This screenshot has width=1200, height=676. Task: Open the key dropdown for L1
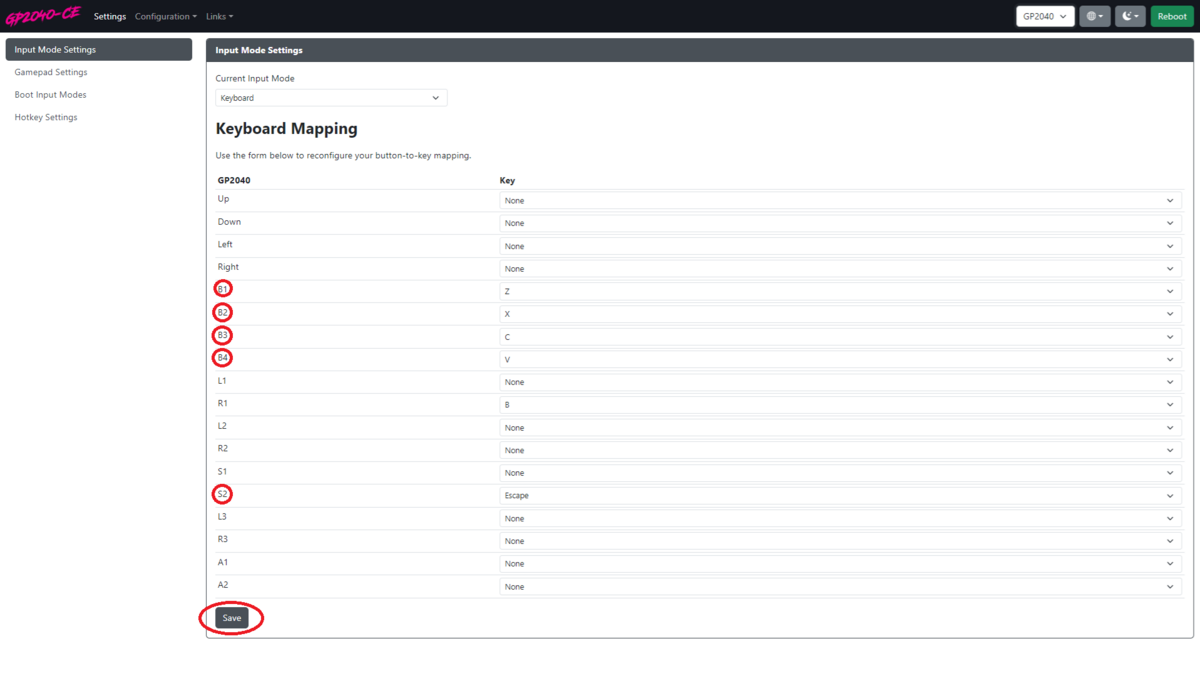(x=840, y=382)
